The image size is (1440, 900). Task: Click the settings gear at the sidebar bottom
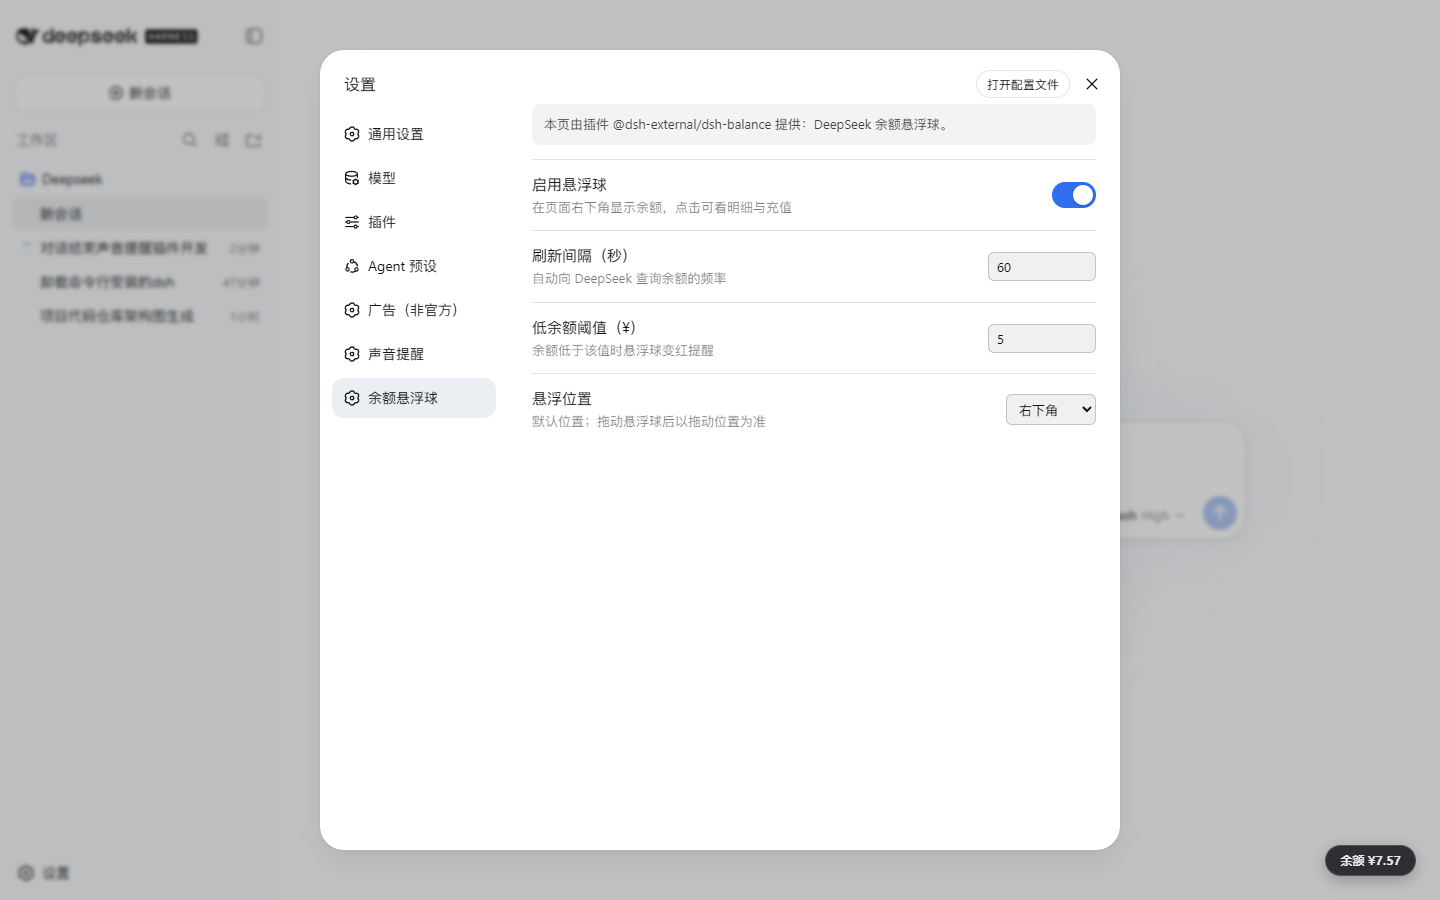coord(26,873)
